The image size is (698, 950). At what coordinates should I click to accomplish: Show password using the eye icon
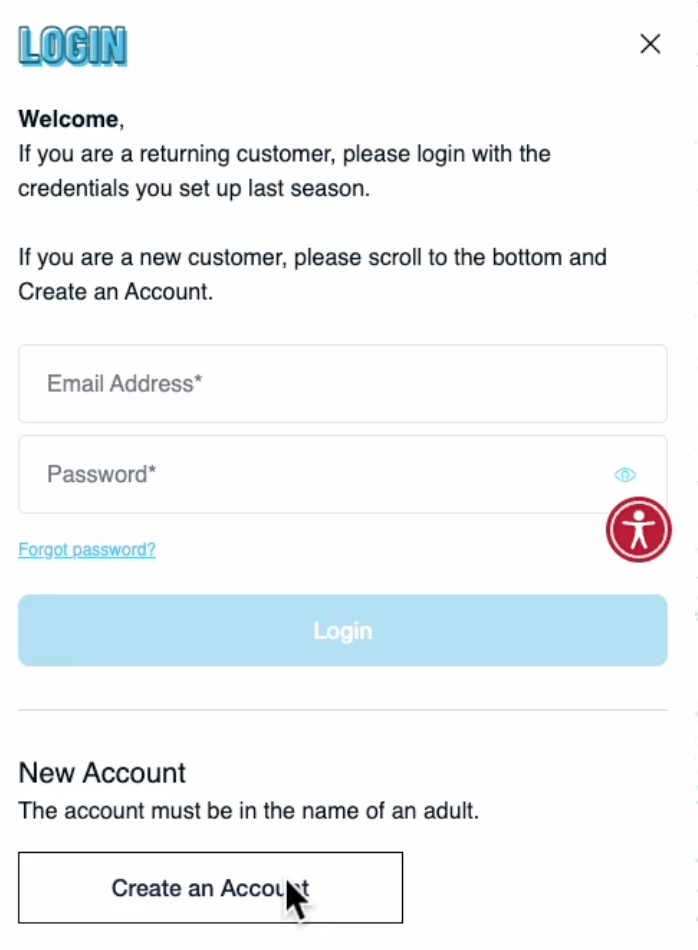click(x=625, y=474)
